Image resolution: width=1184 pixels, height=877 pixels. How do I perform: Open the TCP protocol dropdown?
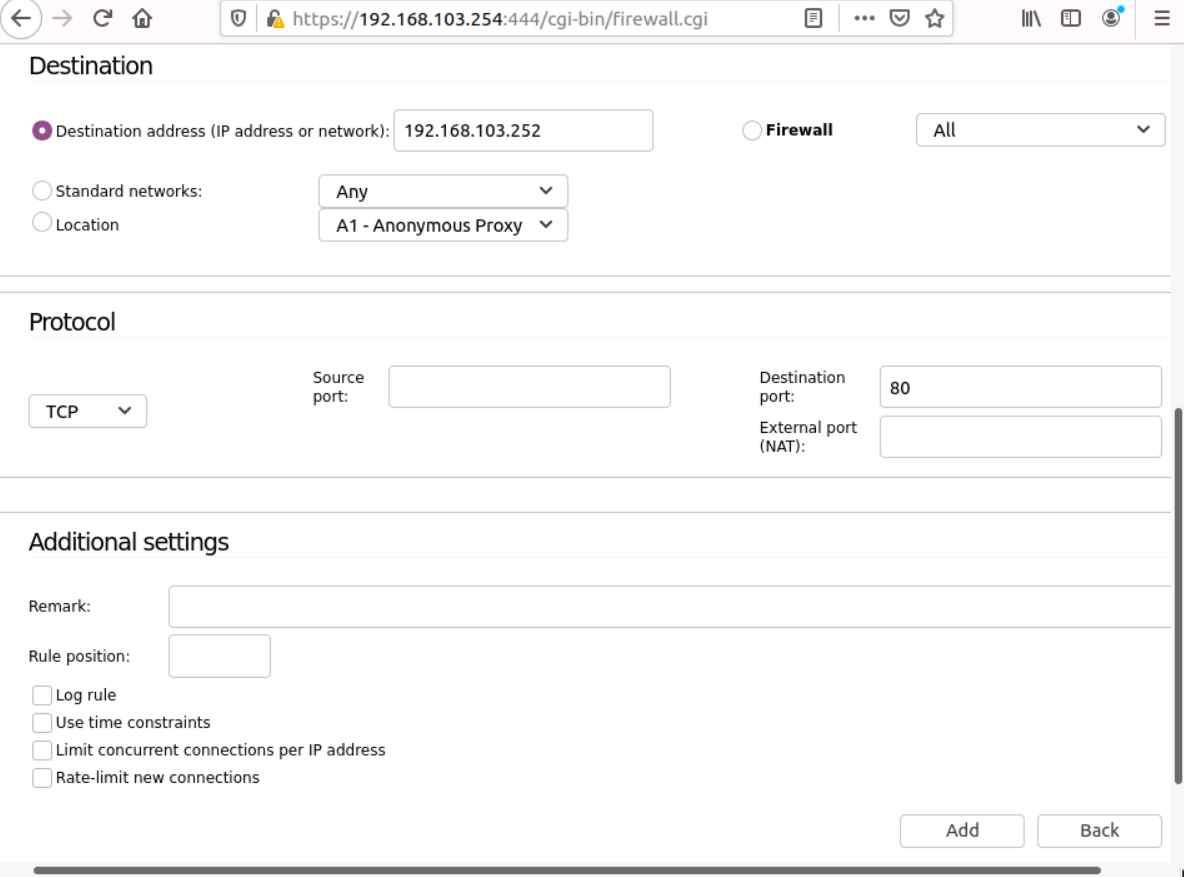click(x=88, y=411)
